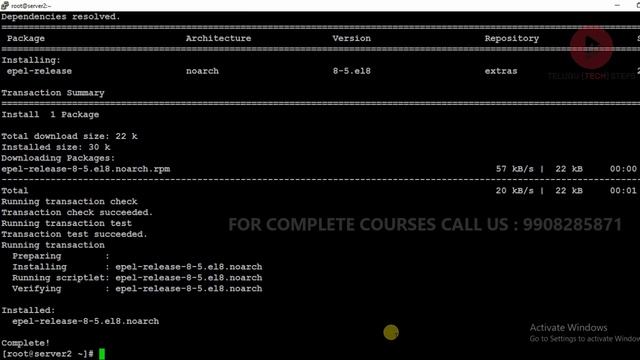This screenshot has width=640, height=360.
Task: Click the 'Installing:' heading line
Action: (x=31, y=60)
